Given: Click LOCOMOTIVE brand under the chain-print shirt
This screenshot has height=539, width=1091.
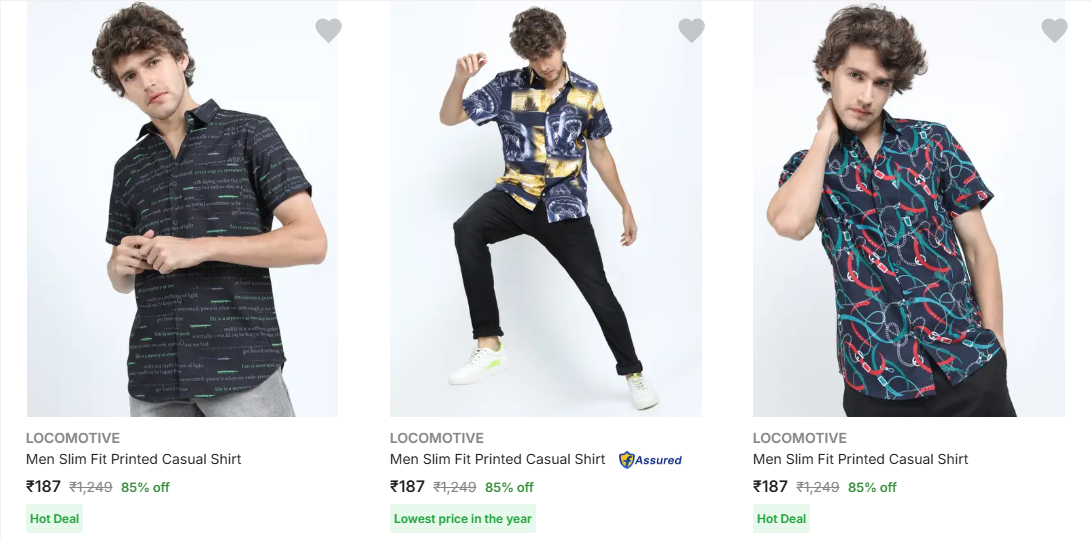Looking at the screenshot, I should click(x=799, y=438).
